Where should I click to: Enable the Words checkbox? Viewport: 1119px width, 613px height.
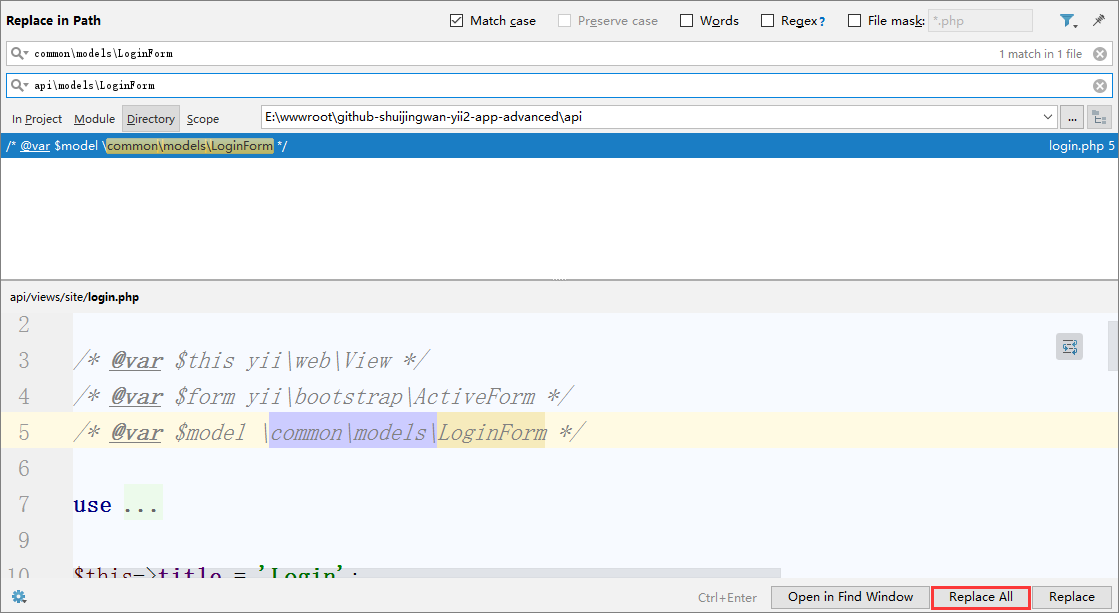(687, 21)
